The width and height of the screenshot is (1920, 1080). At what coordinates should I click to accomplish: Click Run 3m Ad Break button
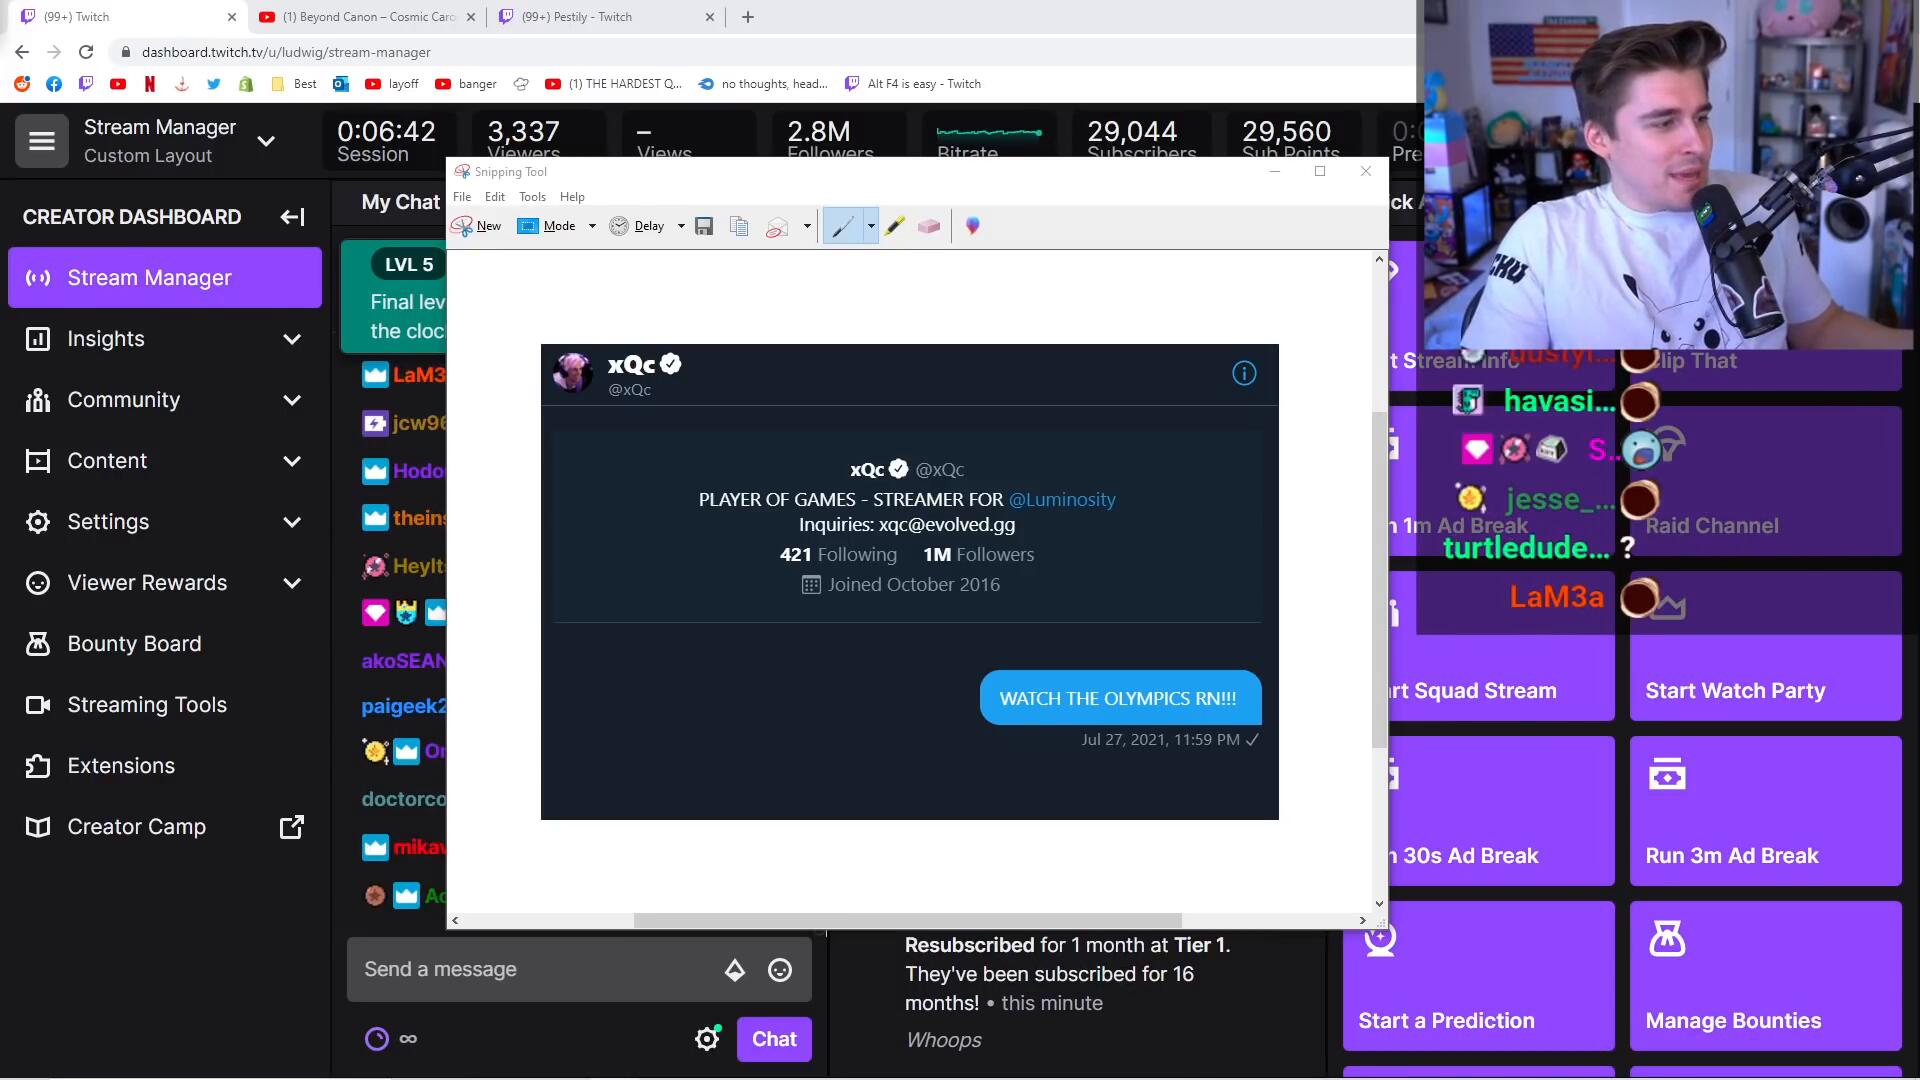click(x=1765, y=811)
